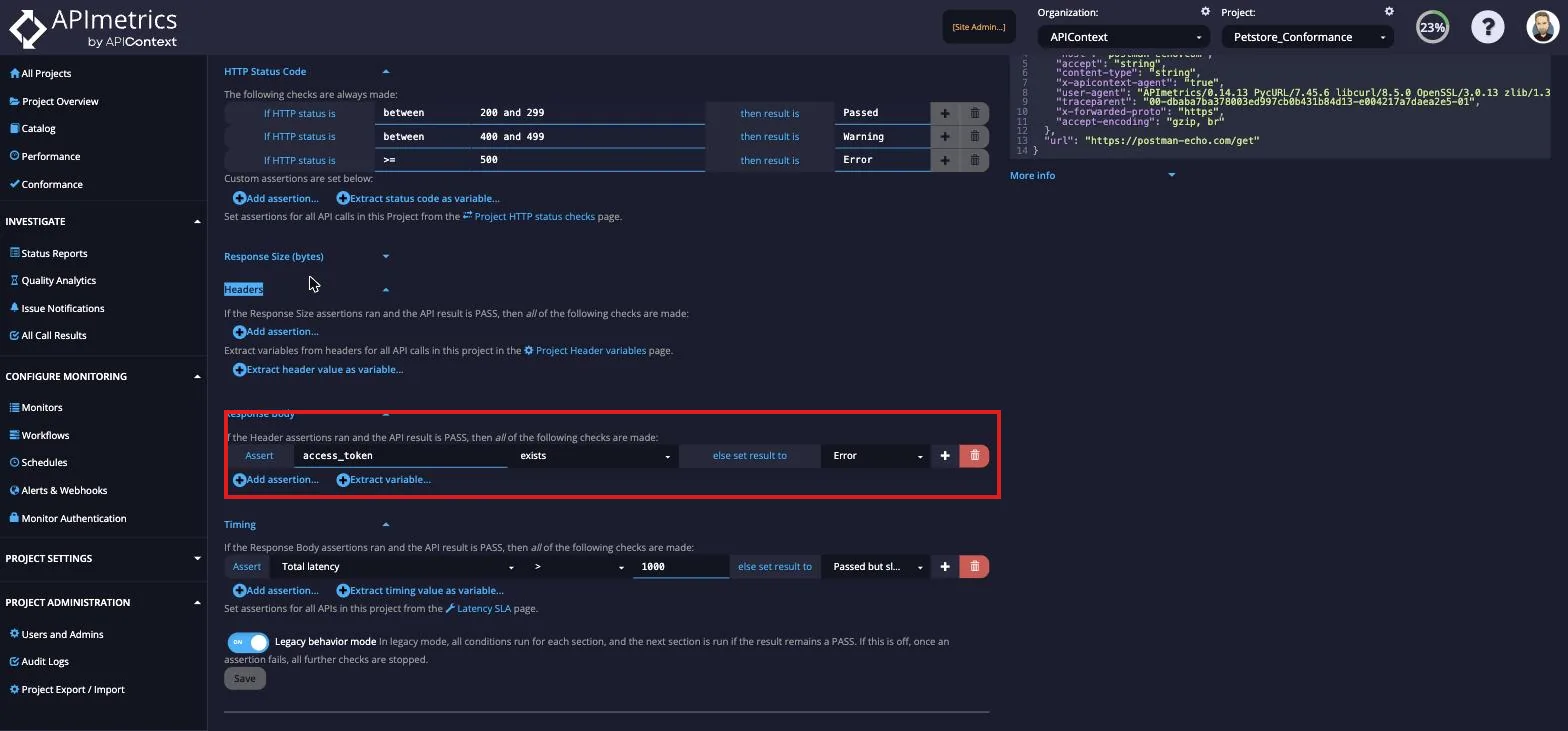Delete the 400 and 499 status check
The height and width of the screenshot is (731, 1568).
click(975, 136)
